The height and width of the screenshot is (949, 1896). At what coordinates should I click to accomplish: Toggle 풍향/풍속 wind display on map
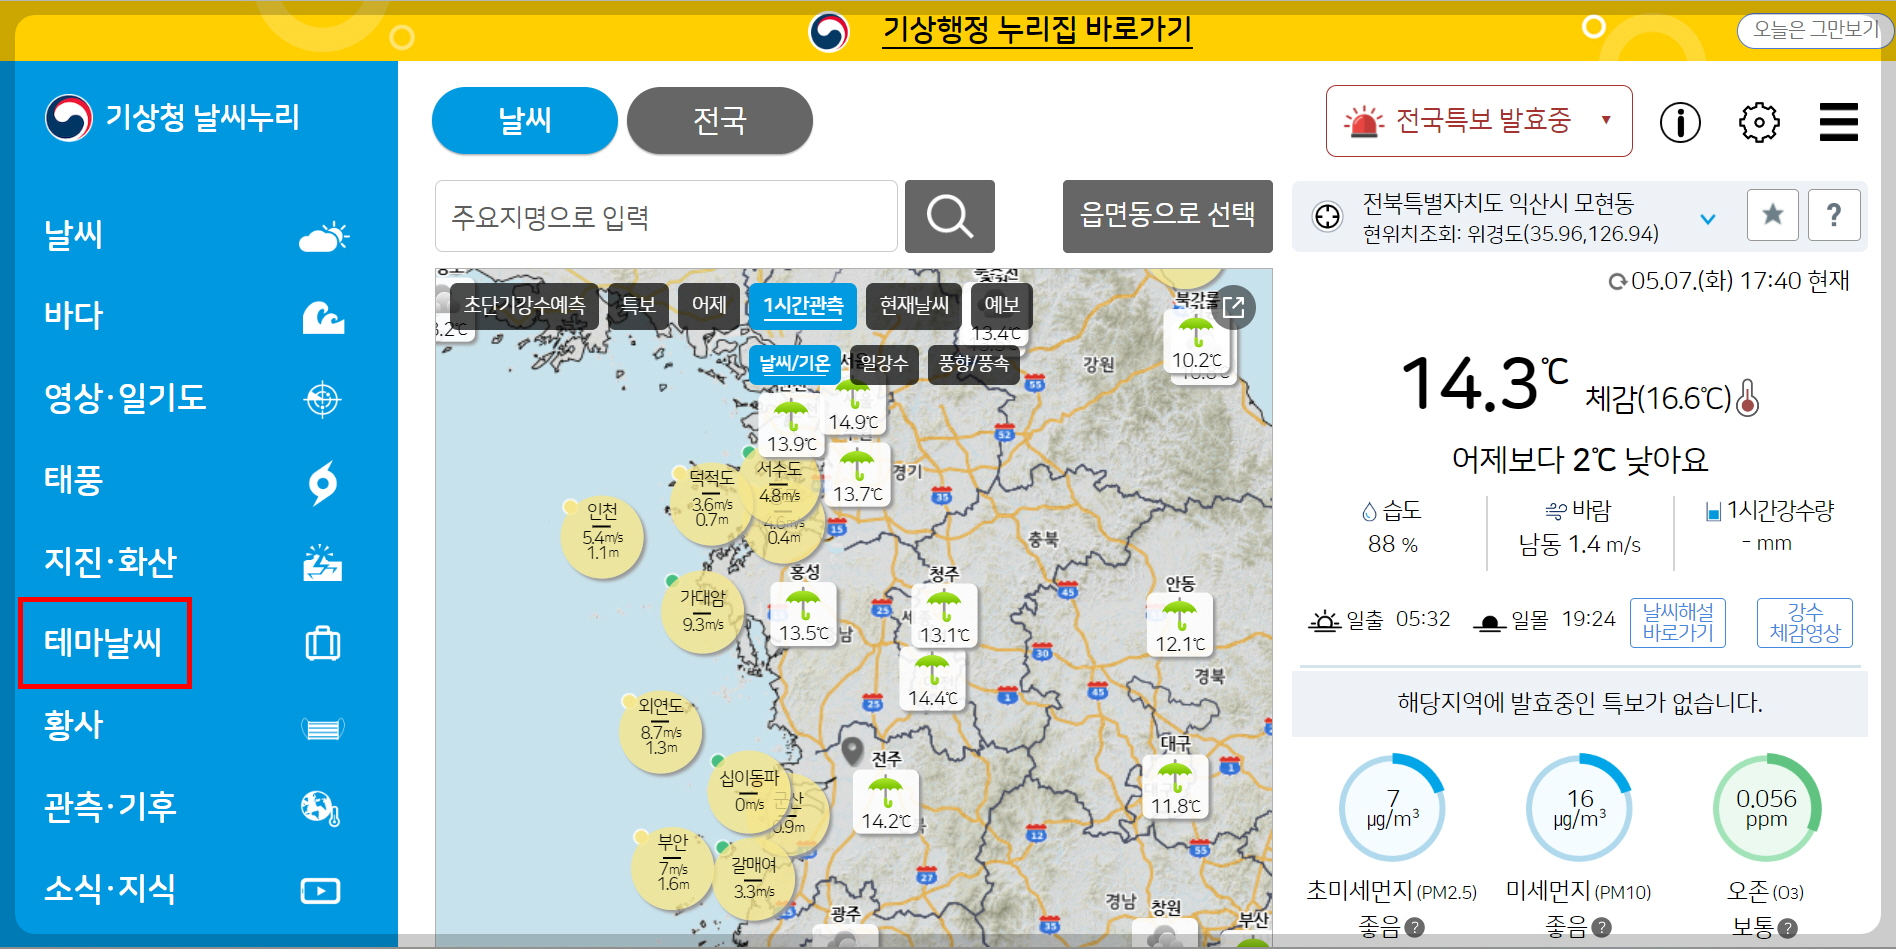tap(971, 365)
